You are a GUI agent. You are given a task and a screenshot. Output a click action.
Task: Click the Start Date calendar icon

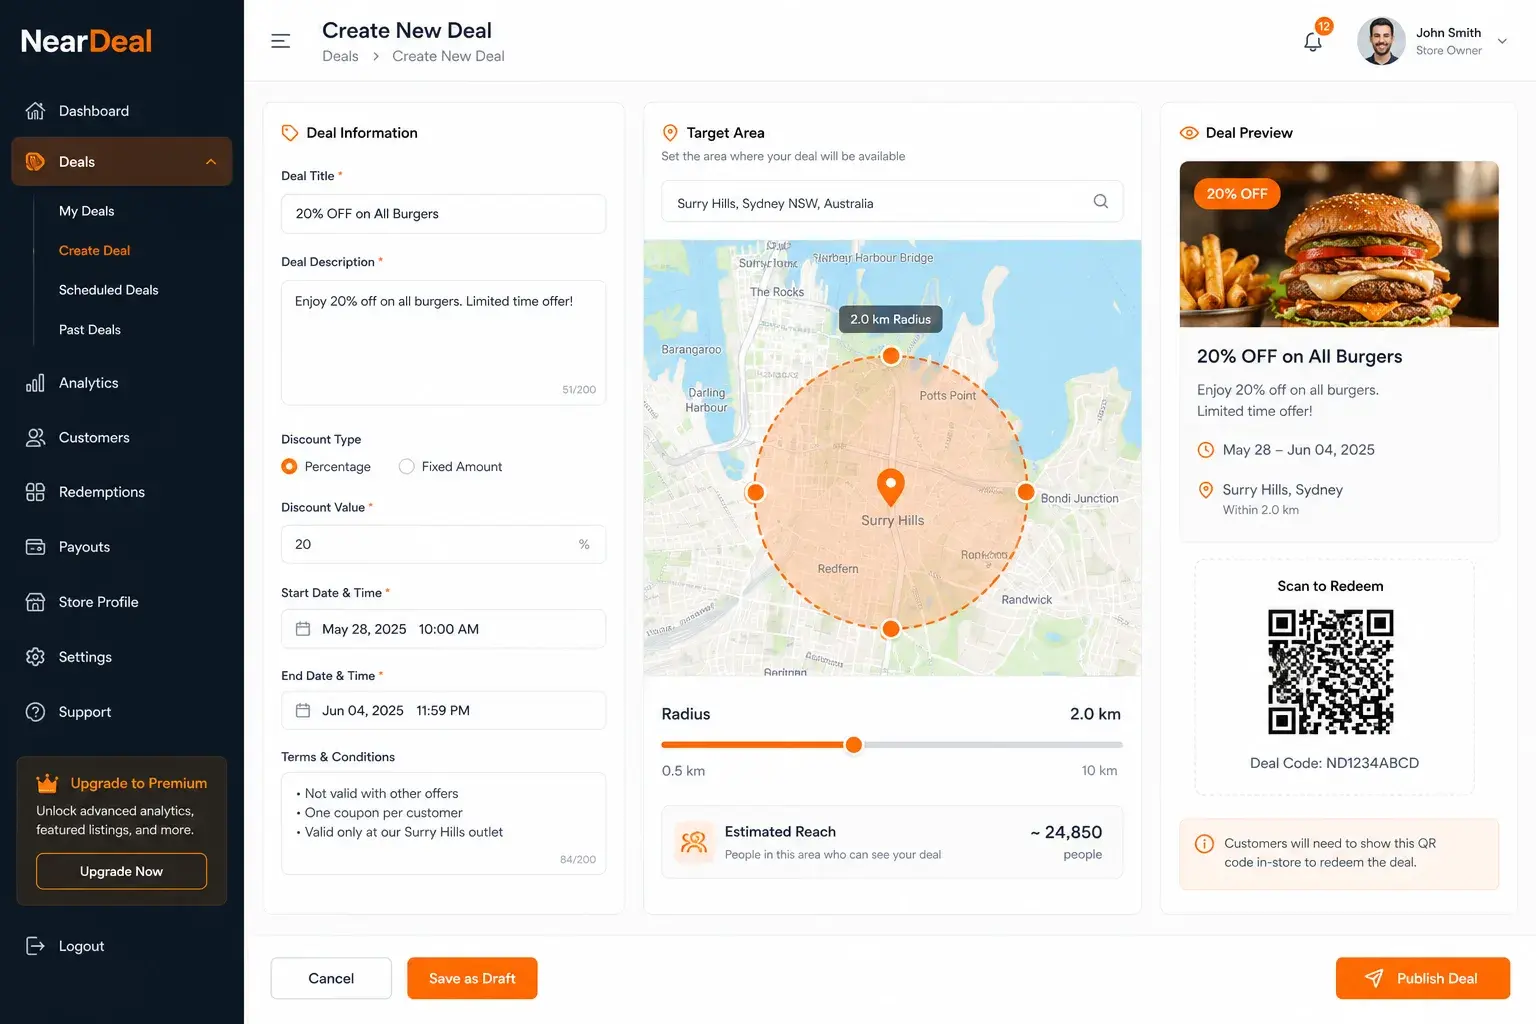pos(303,629)
